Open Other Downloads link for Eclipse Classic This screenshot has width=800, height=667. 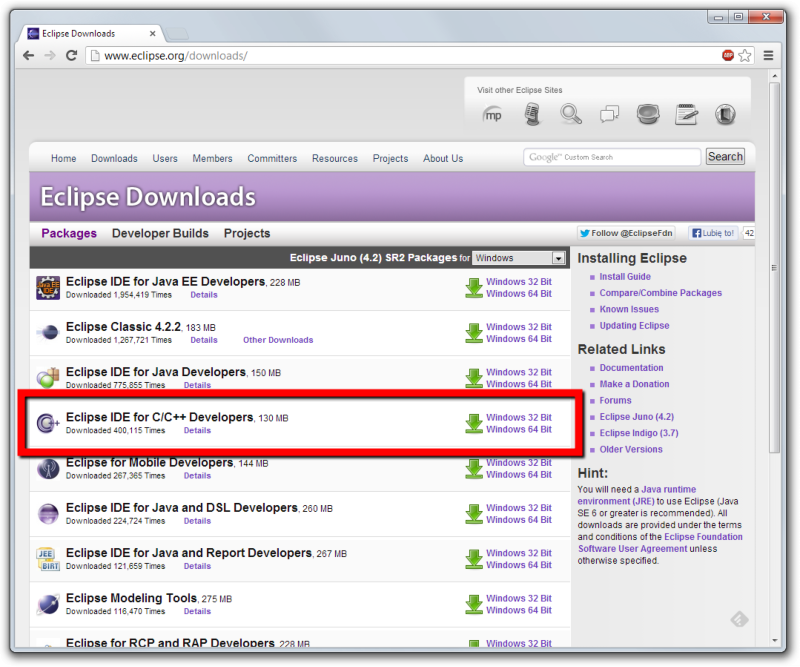pyautogui.click(x=278, y=340)
